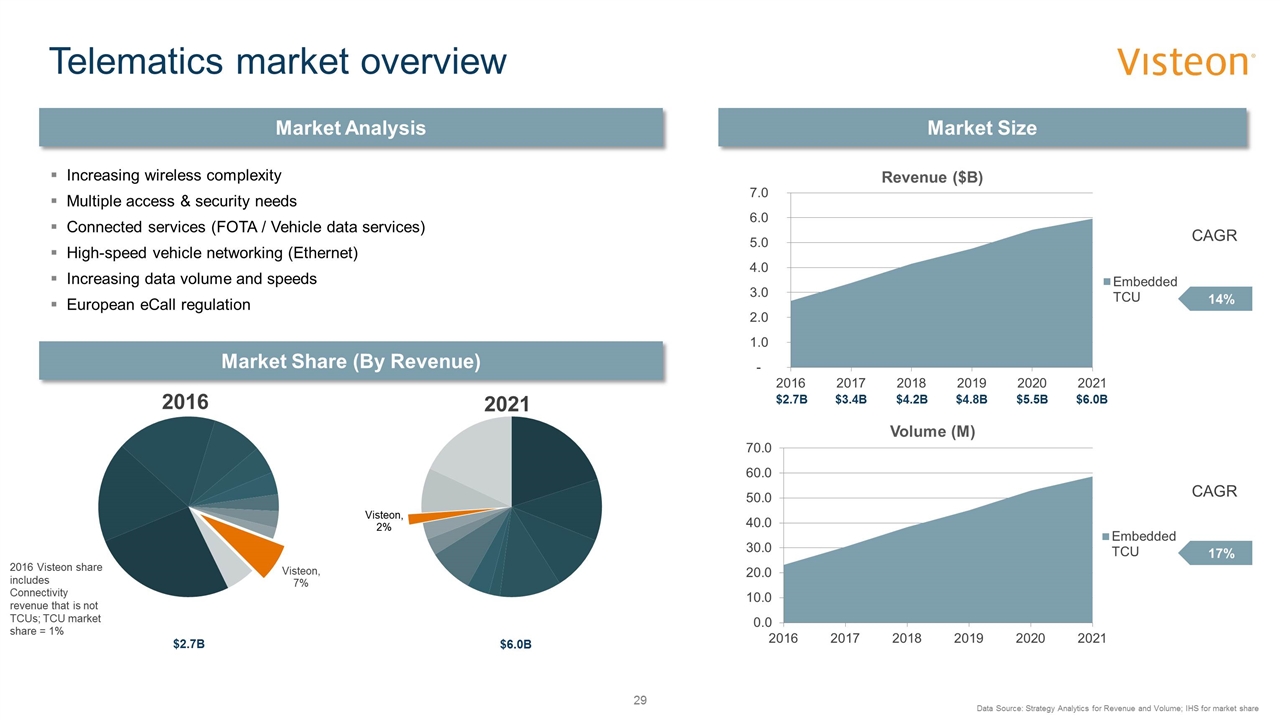Click the CAGR label beside revenue chart
Viewport: 1280px width, 720px height.
click(x=1214, y=236)
